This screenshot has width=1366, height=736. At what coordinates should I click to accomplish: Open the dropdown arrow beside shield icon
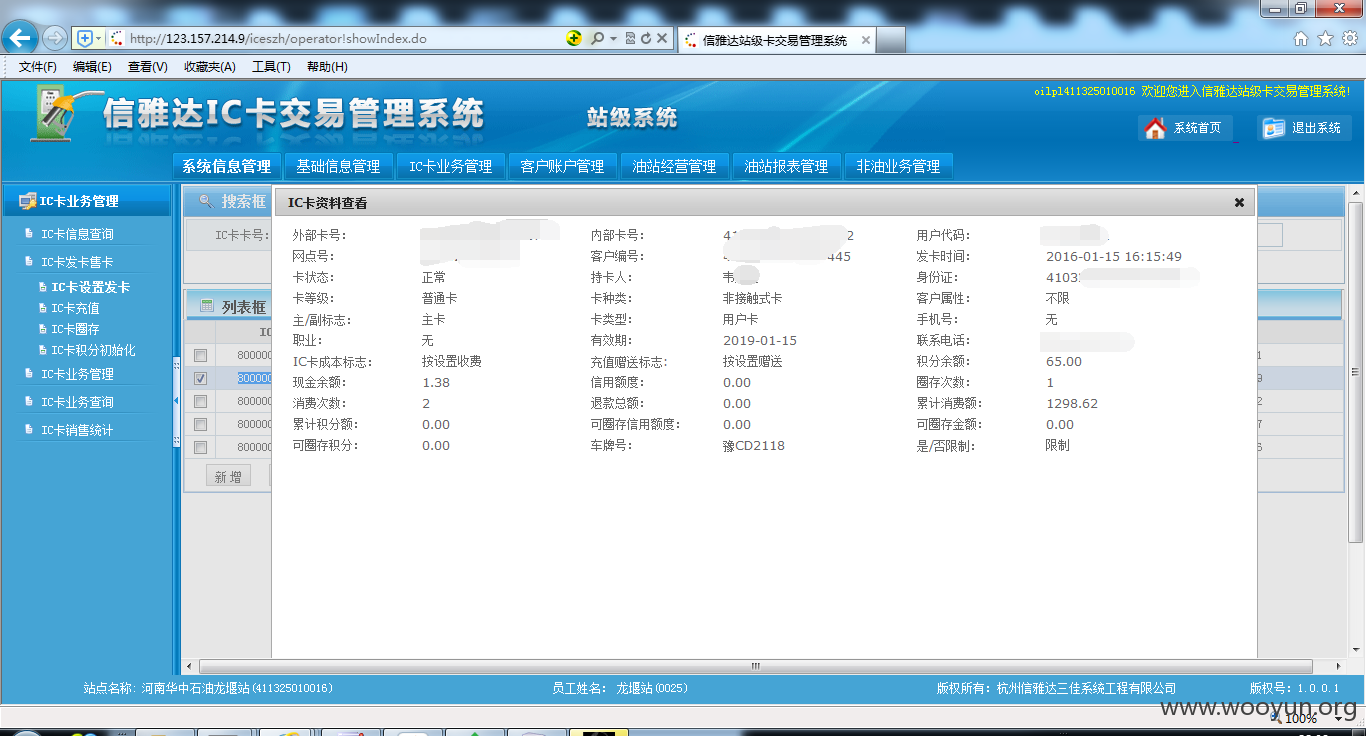[98, 38]
